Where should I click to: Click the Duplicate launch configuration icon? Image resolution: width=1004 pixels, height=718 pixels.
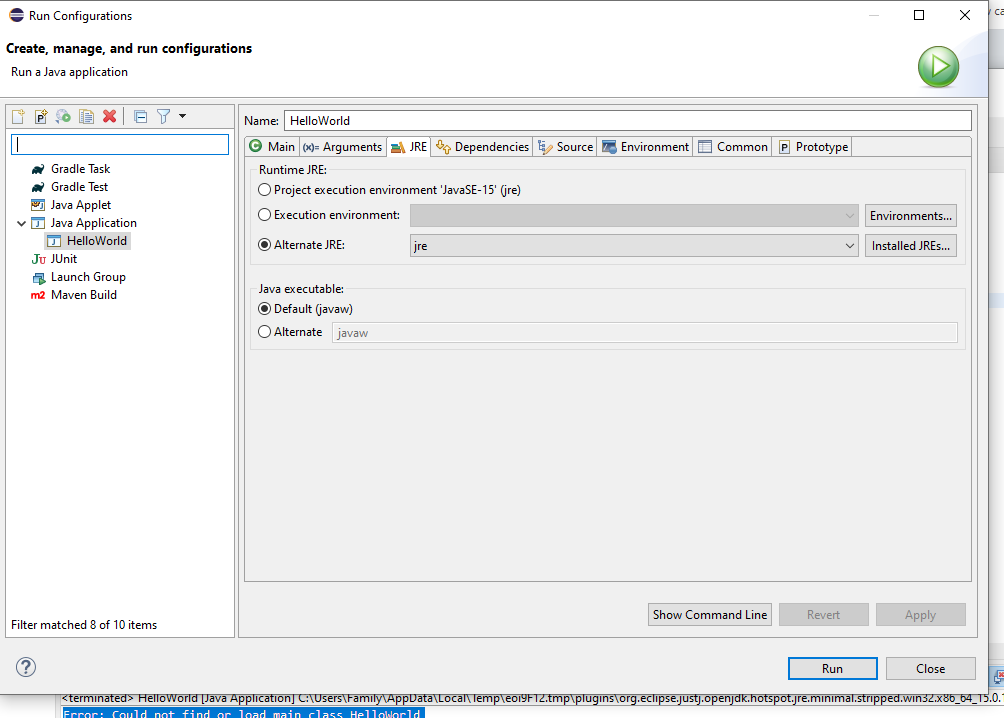[87, 117]
